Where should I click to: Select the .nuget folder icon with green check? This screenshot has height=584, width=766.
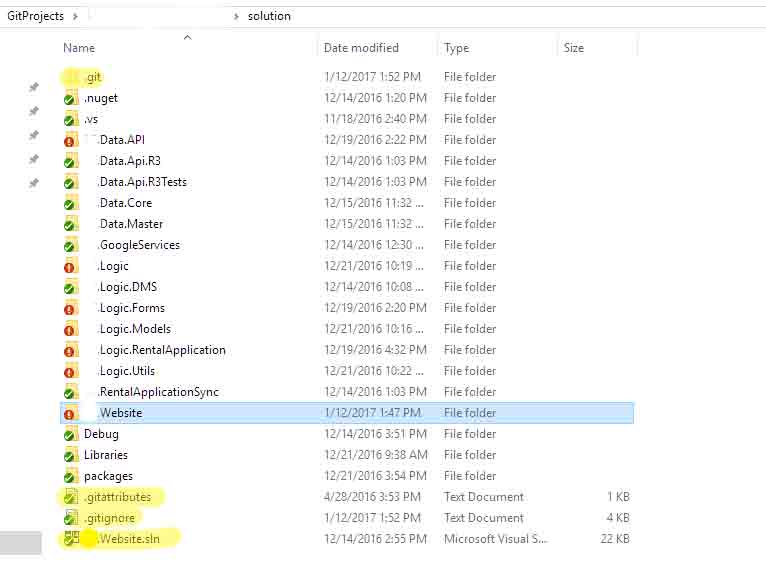71,98
